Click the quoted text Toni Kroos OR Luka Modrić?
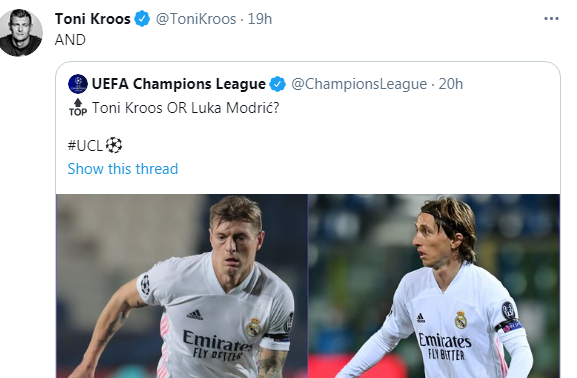Image resolution: width=577 pixels, height=378 pixels. coord(186,108)
